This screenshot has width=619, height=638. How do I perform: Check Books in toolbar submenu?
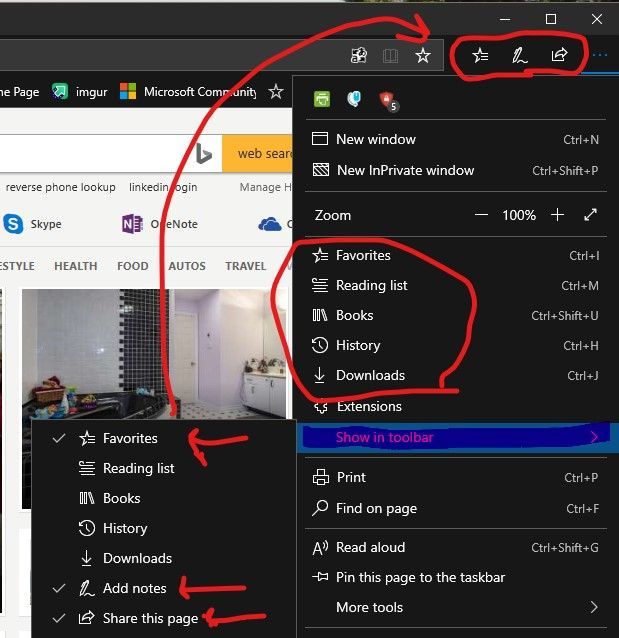164,498
